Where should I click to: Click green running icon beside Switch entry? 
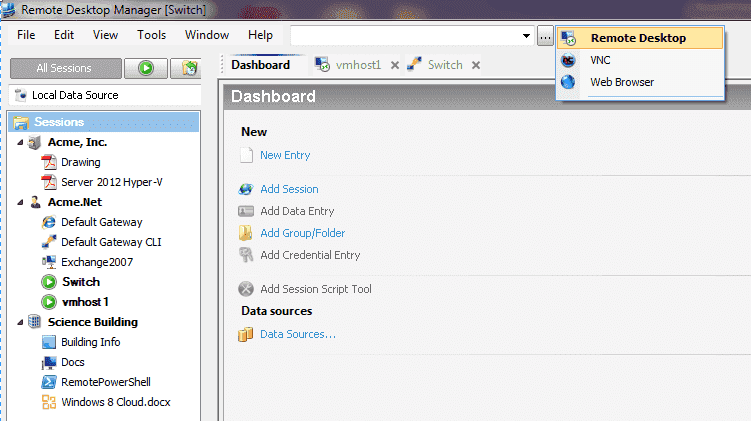click(x=49, y=282)
